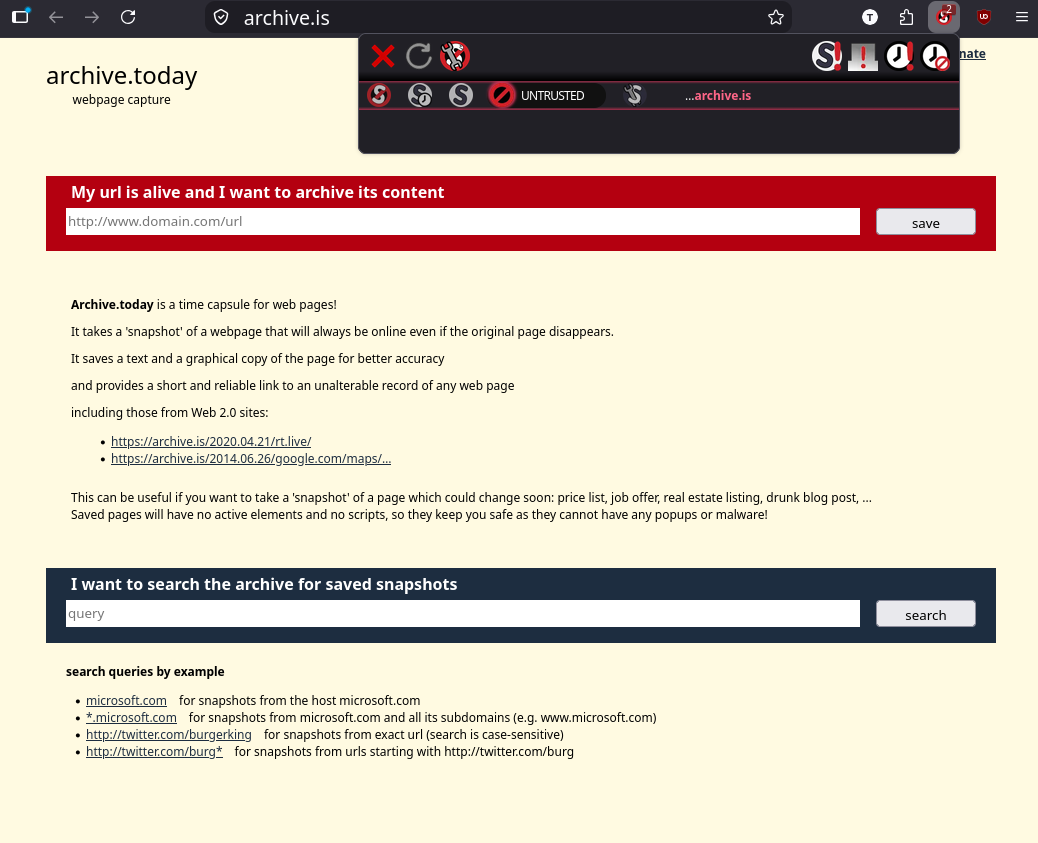Click disable restrictions for this tab icon
This screenshot has width=1038, height=843.
click(863, 57)
